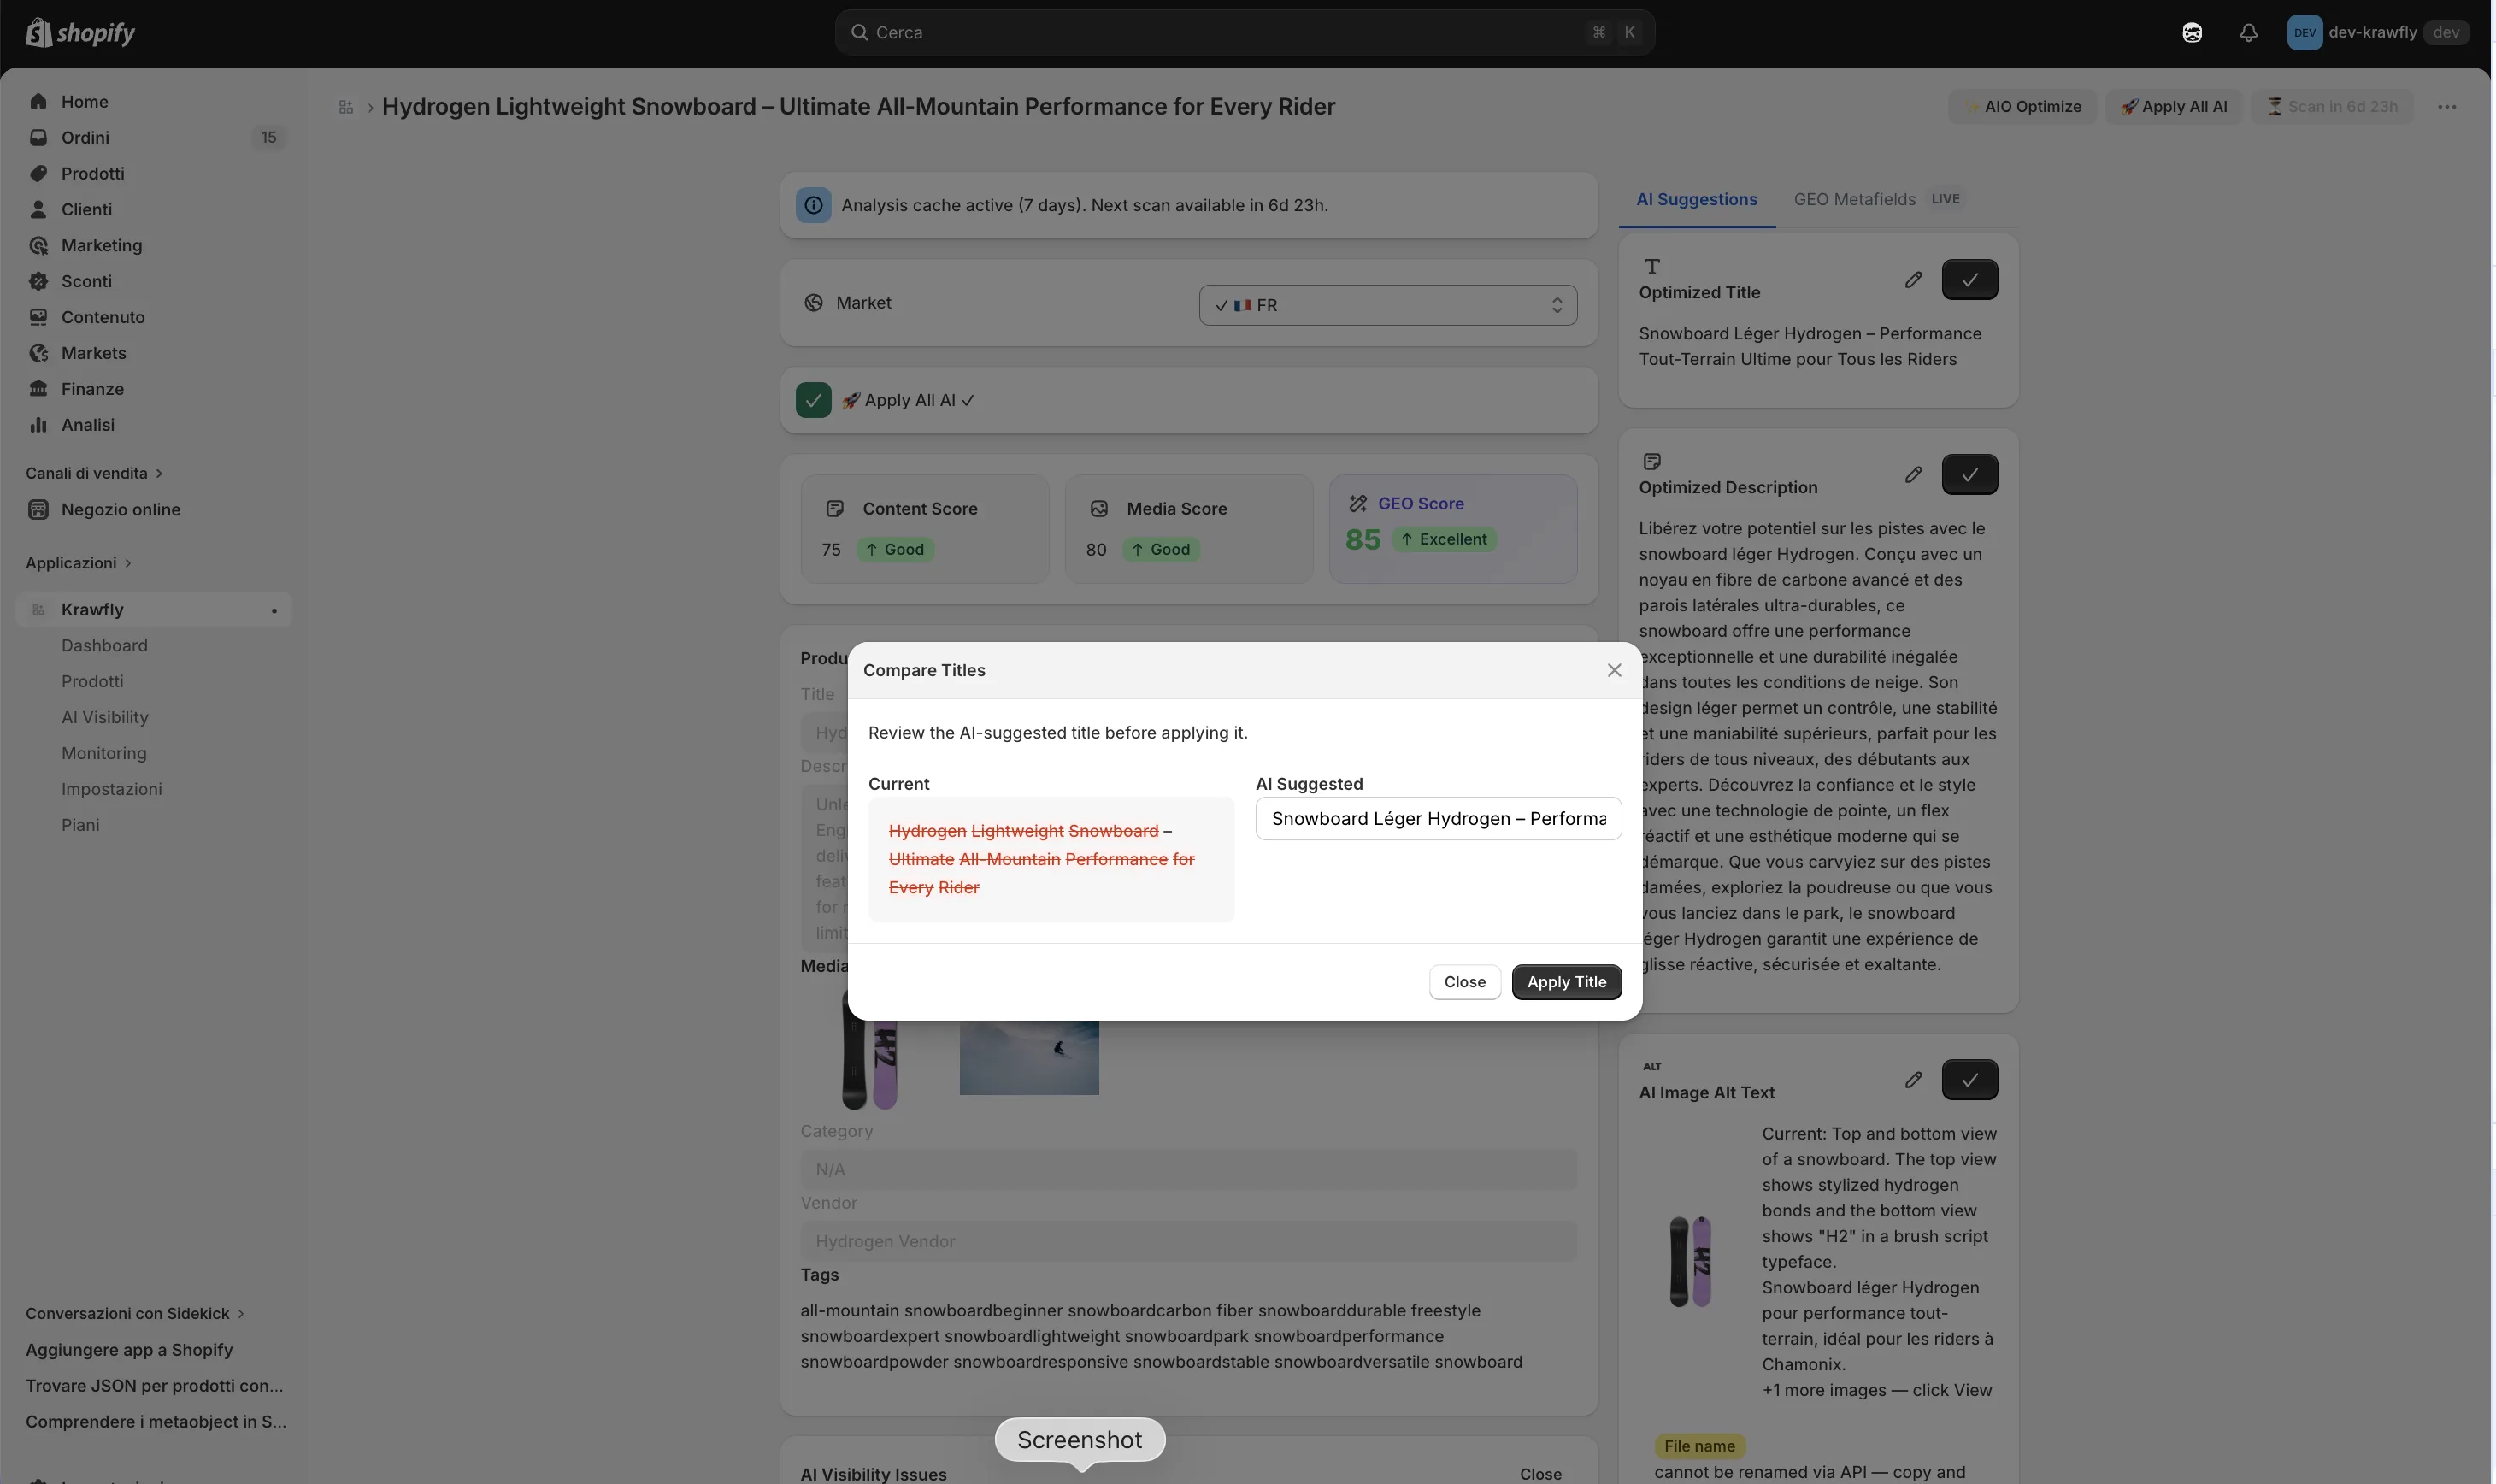Image resolution: width=2496 pixels, height=1484 pixels.
Task: Click AIO Optimize button
Action: (2022, 107)
